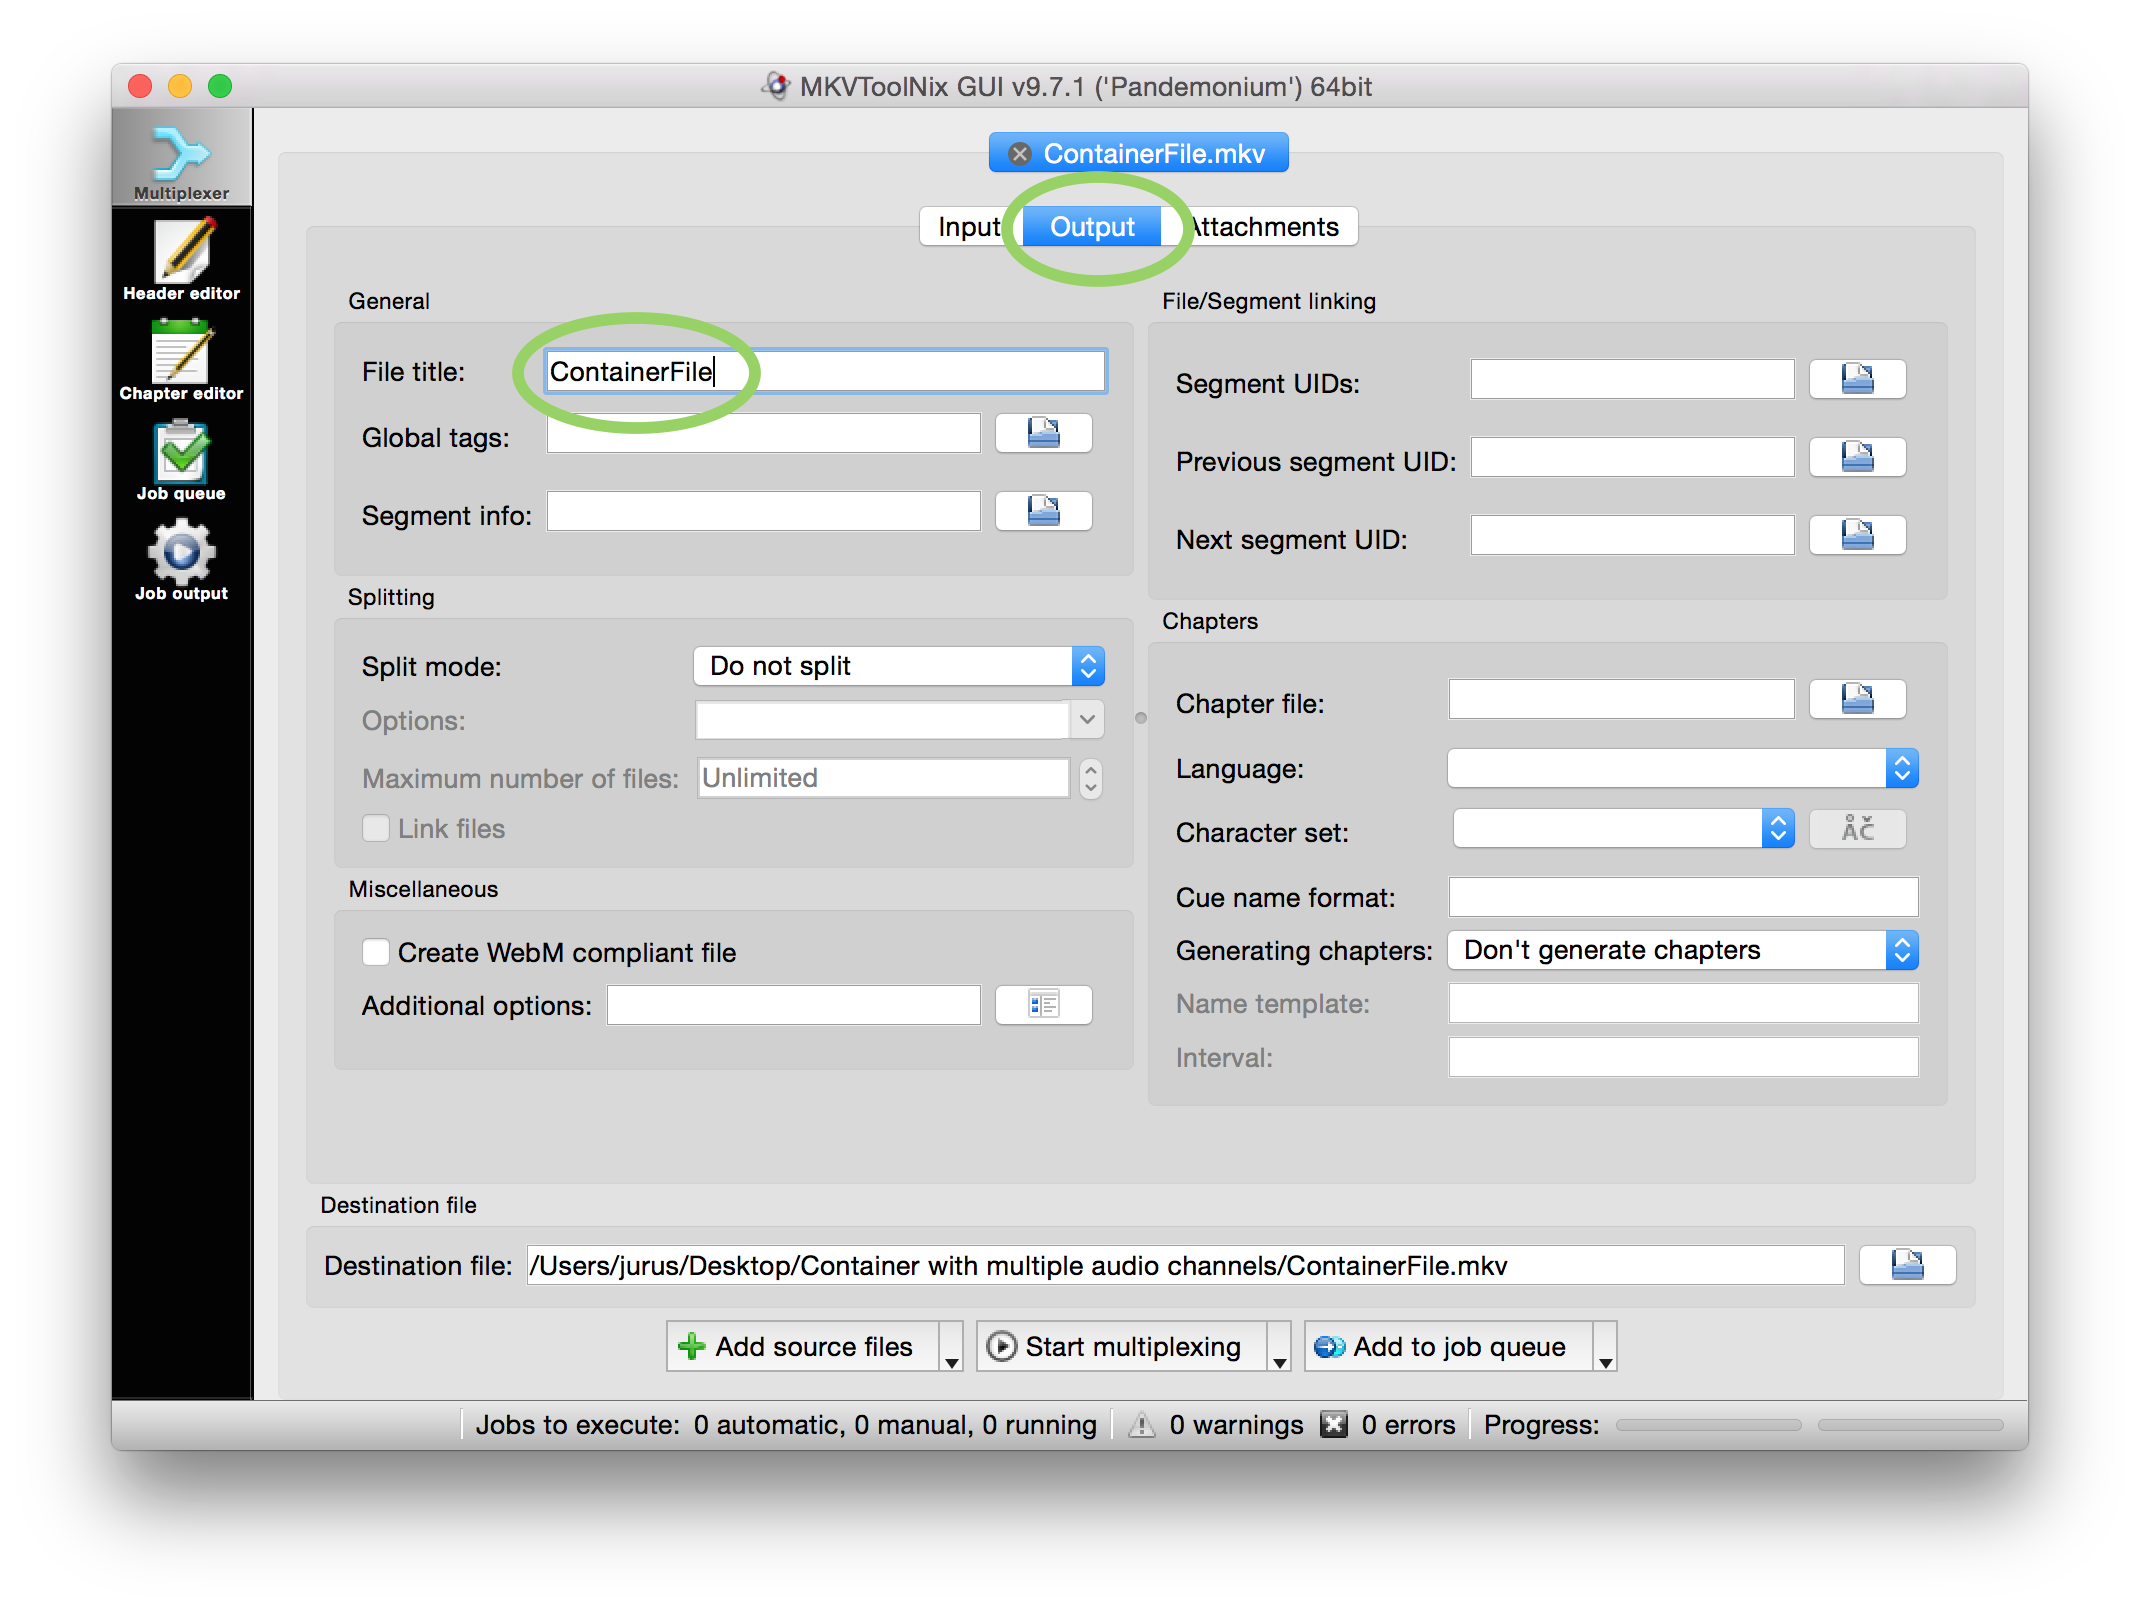This screenshot has width=2140, height=1610.
Task: Click the character set preview button
Action: (1857, 829)
